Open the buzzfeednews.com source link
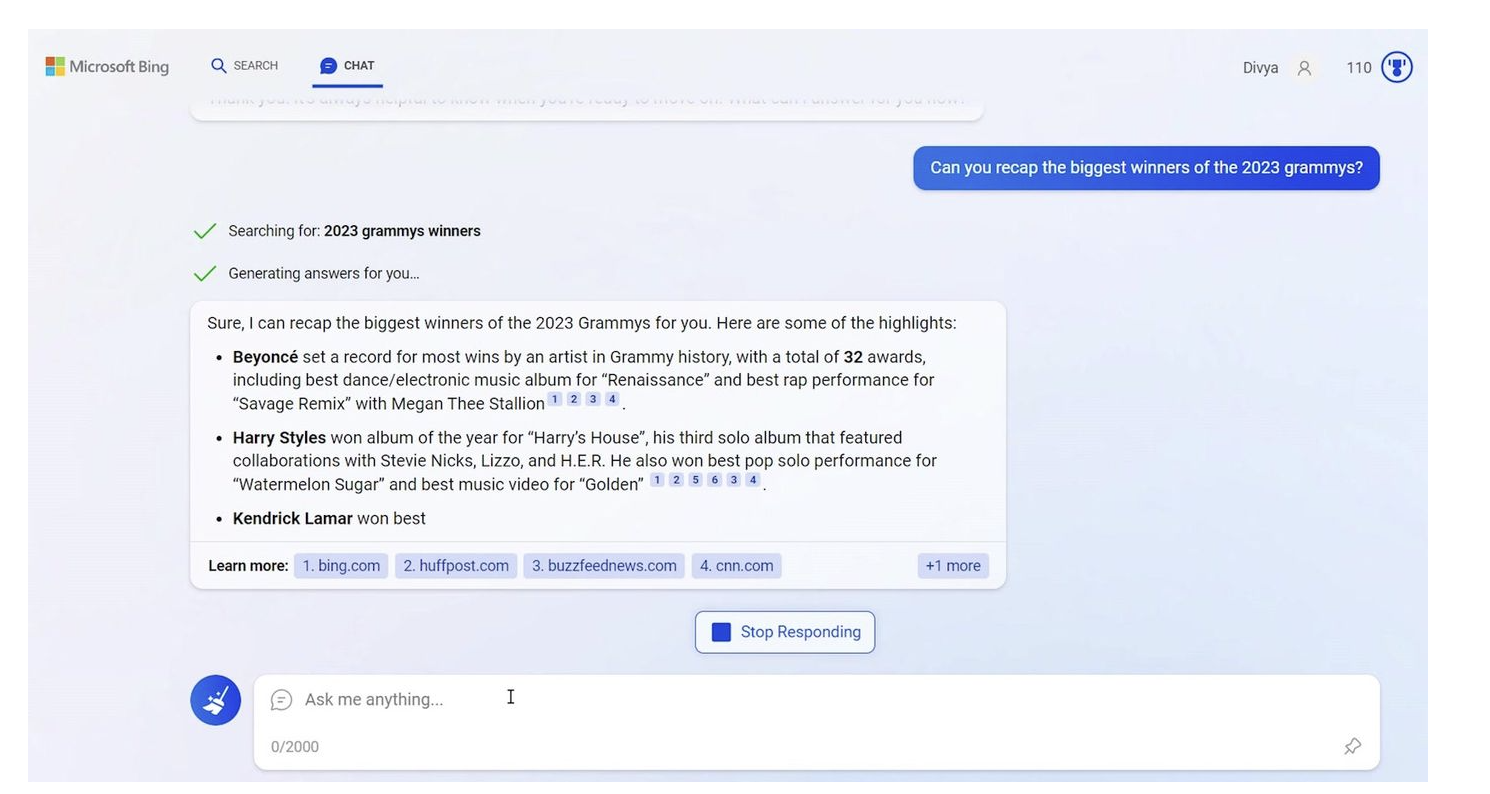 604,566
